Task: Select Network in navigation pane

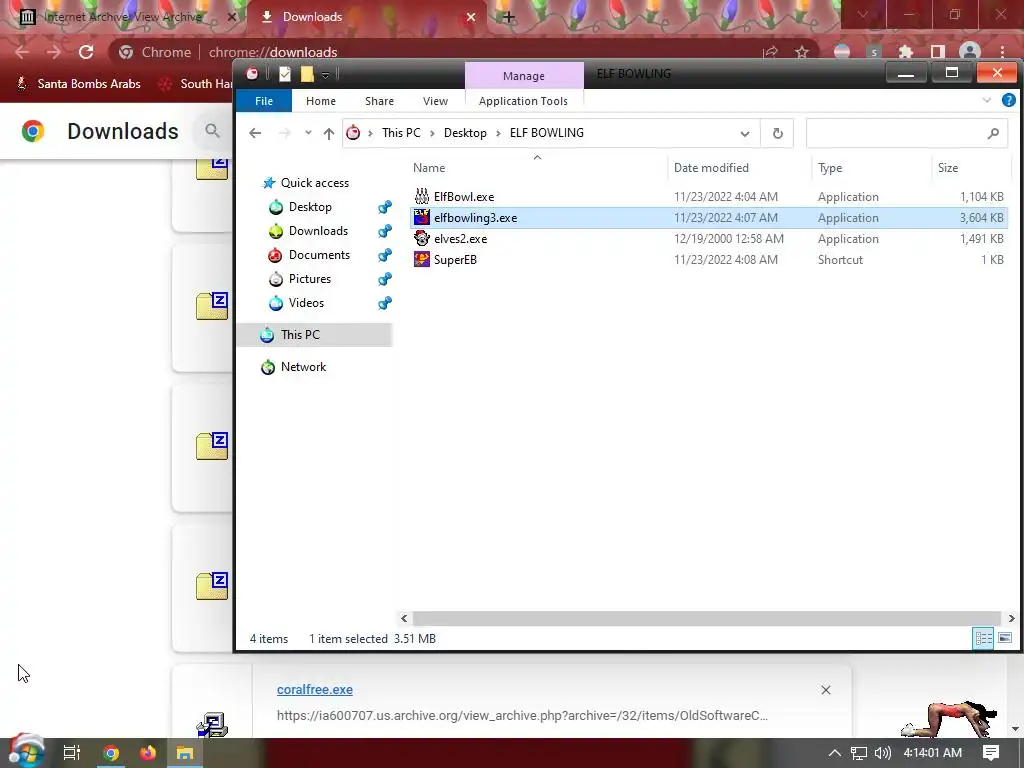Action: (303, 366)
